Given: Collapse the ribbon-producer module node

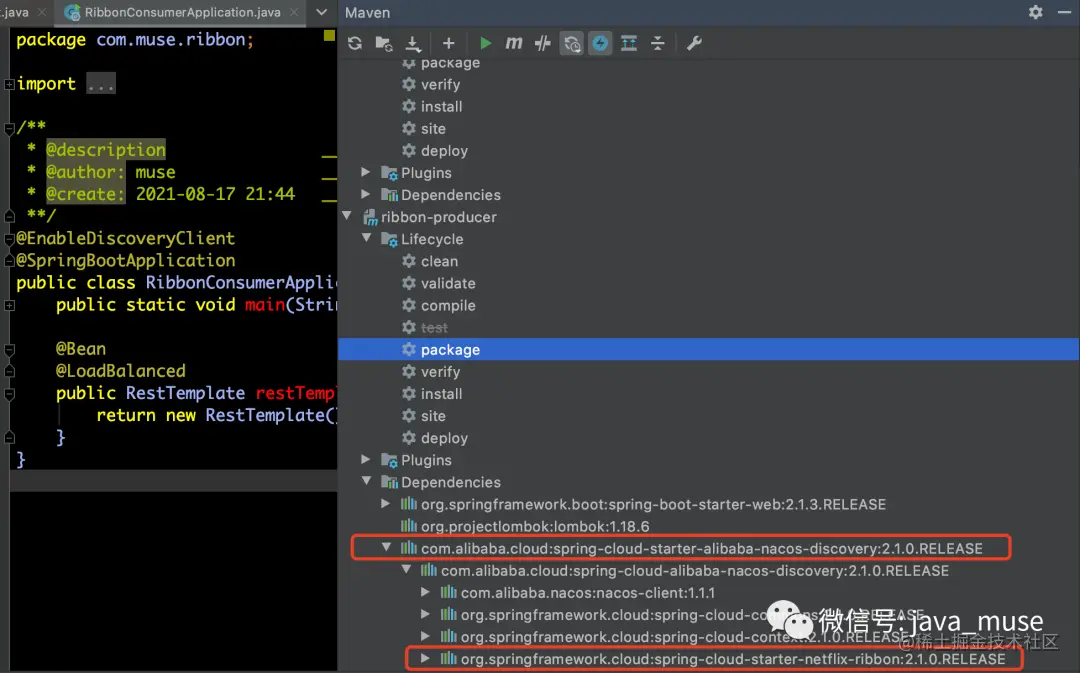Looking at the screenshot, I should coord(347,216).
